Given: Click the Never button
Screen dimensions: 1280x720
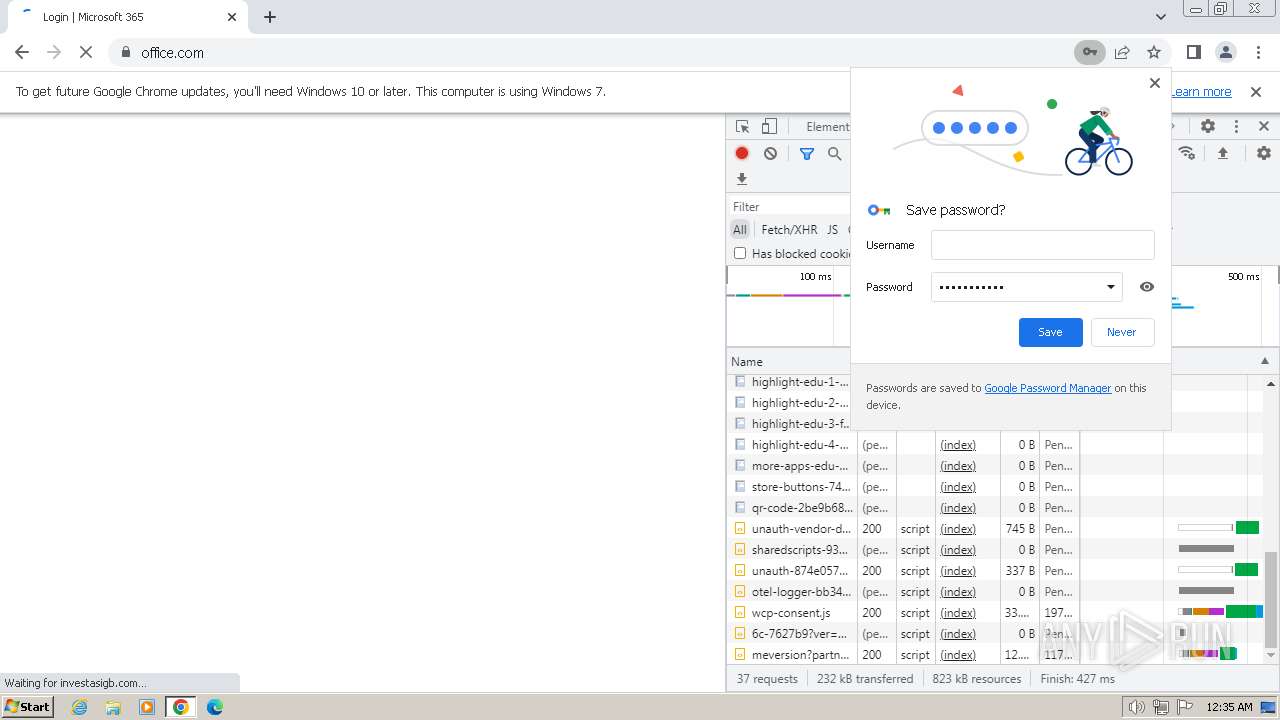Looking at the screenshot, I should tap(1121, 332).
